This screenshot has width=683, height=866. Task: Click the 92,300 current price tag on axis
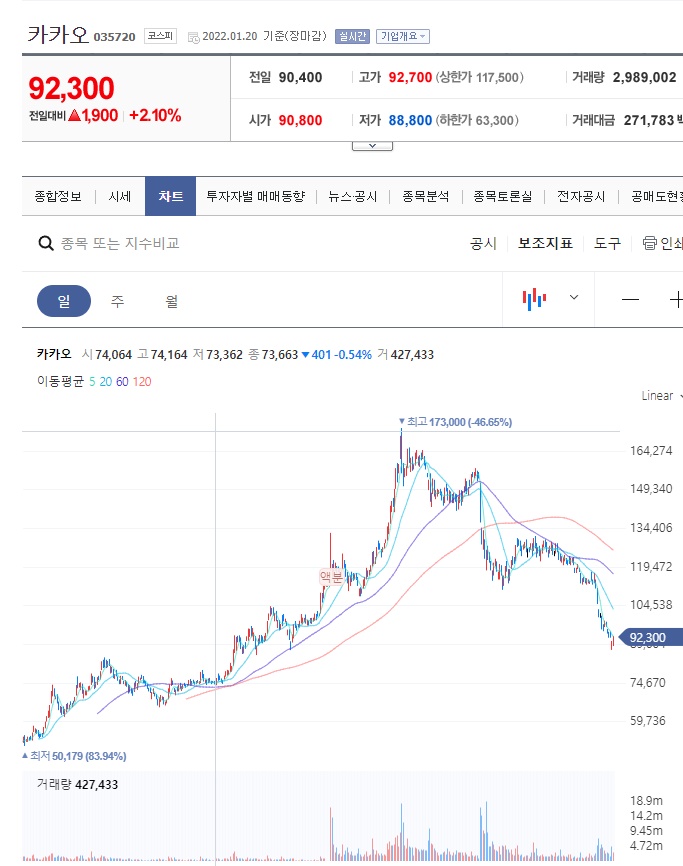click(650, 637)
